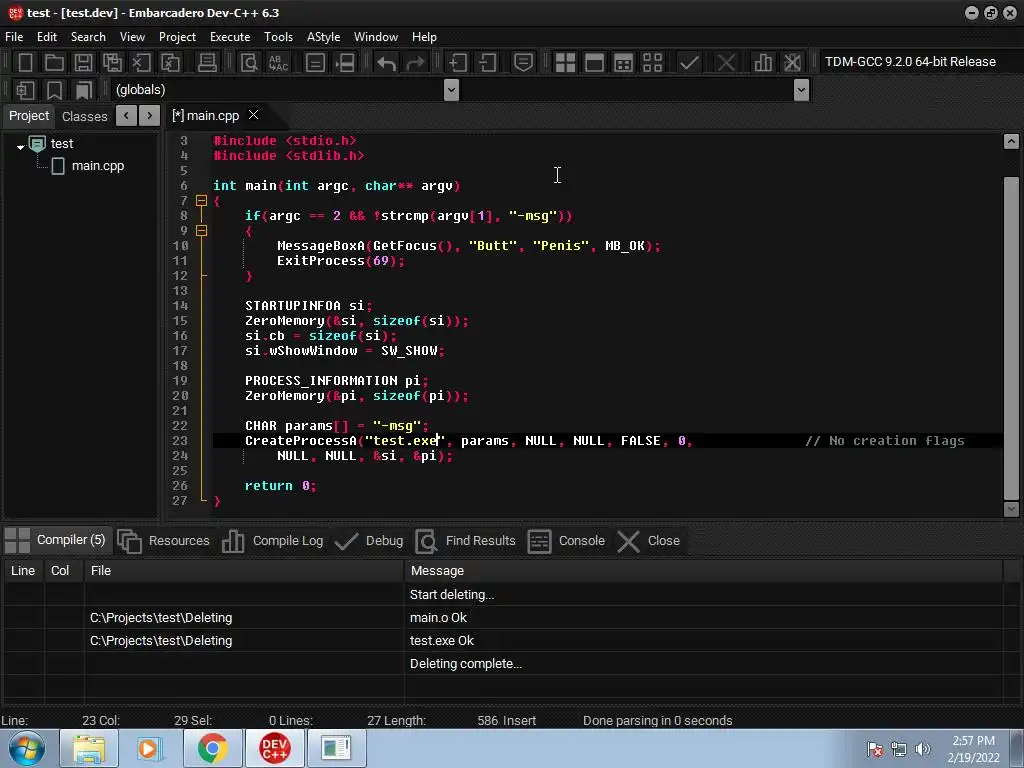The height and width of the screenshot is (768, 1024).
Task: Click the Delete profiling information icon
Action: click(792, 63)
